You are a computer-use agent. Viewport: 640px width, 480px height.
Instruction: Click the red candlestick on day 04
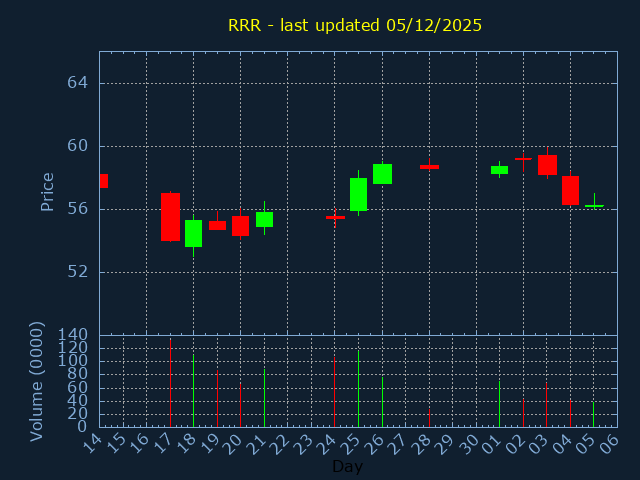pos(570,190)
